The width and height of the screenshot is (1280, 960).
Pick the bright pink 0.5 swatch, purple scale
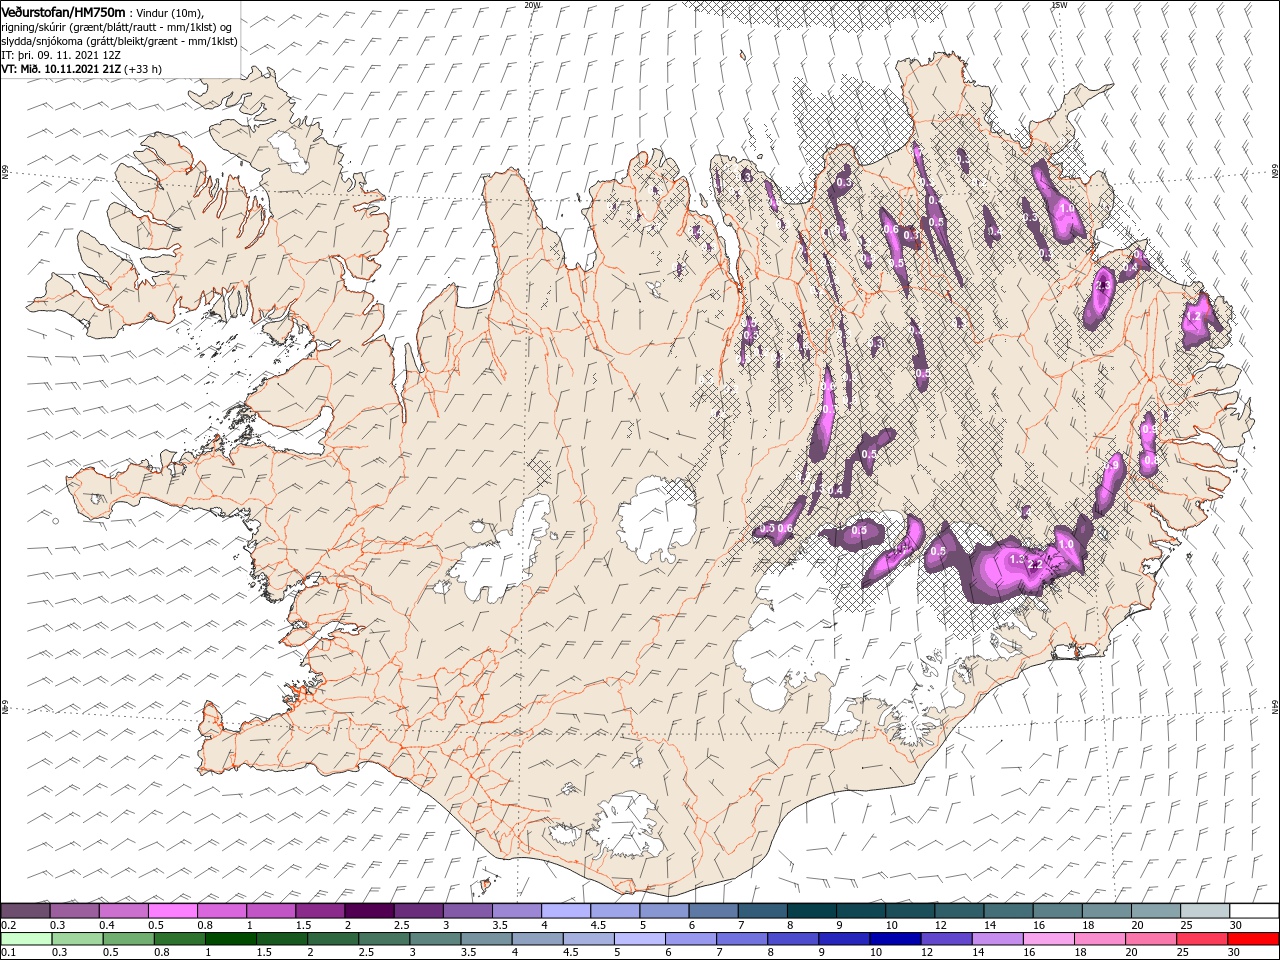(173, 911)
